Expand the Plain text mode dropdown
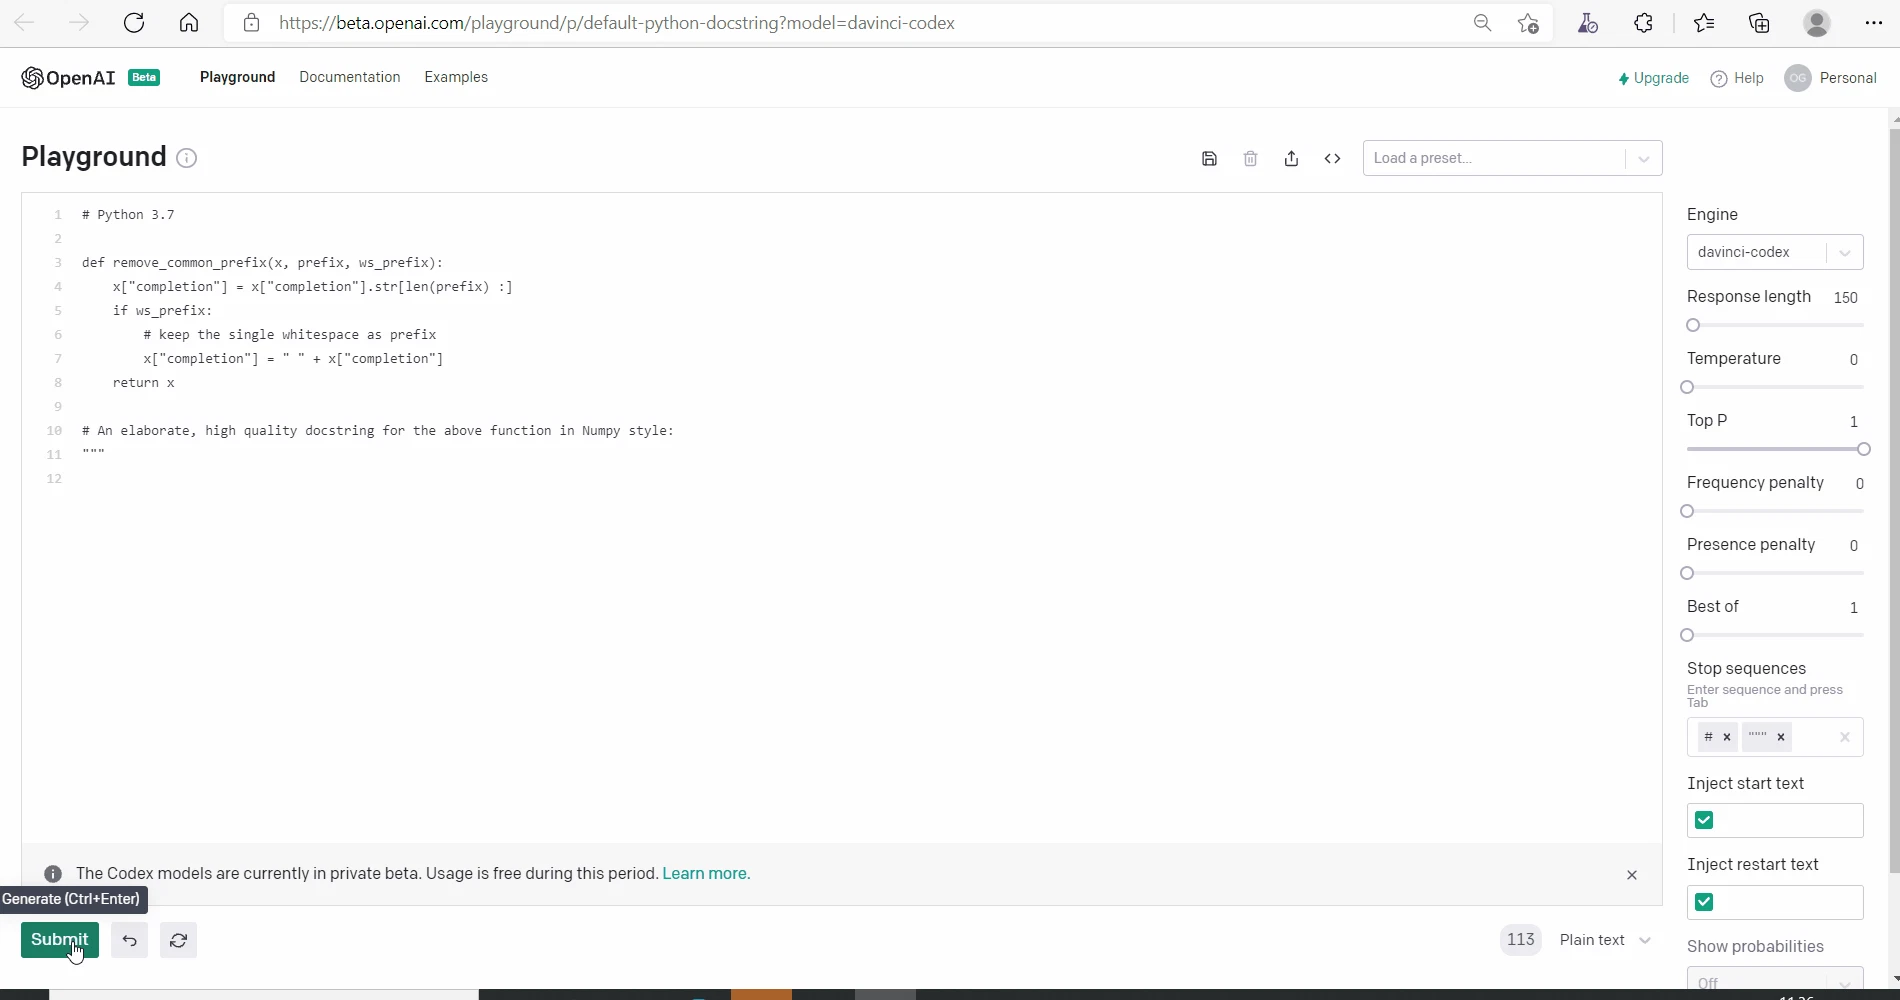 coord(1605,940)
